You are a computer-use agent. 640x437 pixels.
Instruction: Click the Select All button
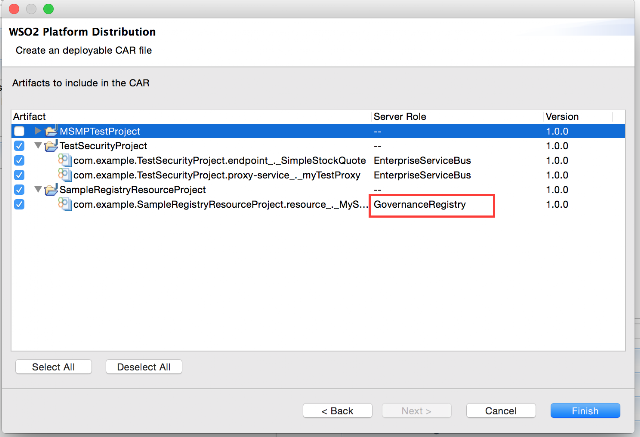(53, 367)
